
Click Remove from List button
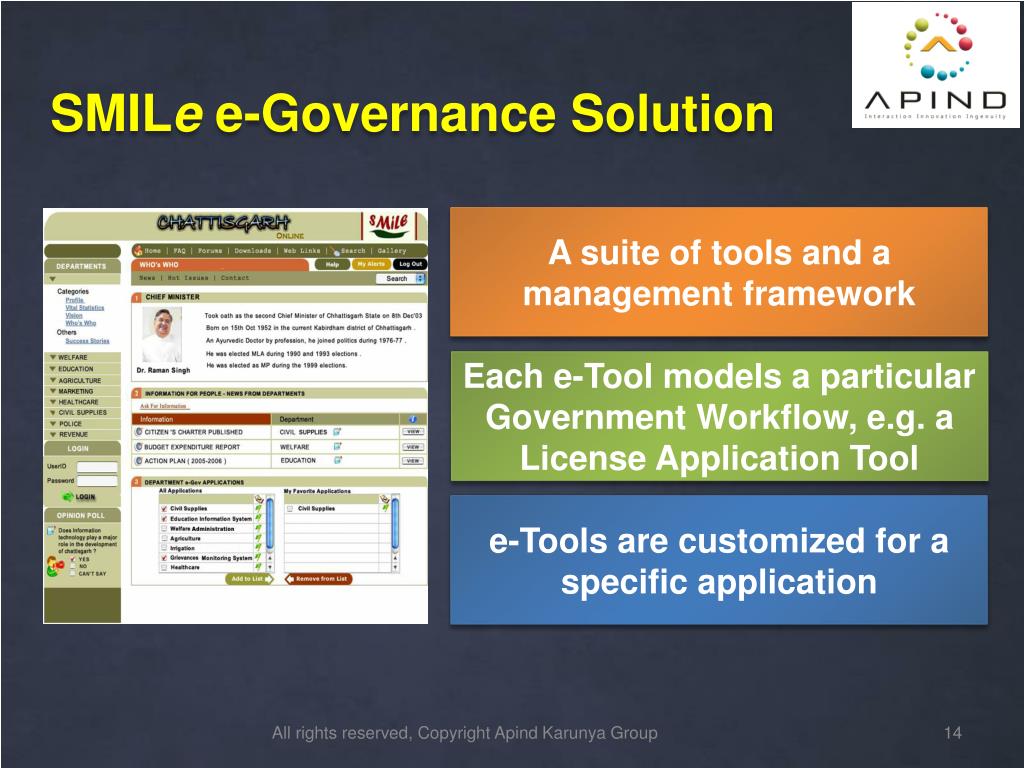[319, 579]
